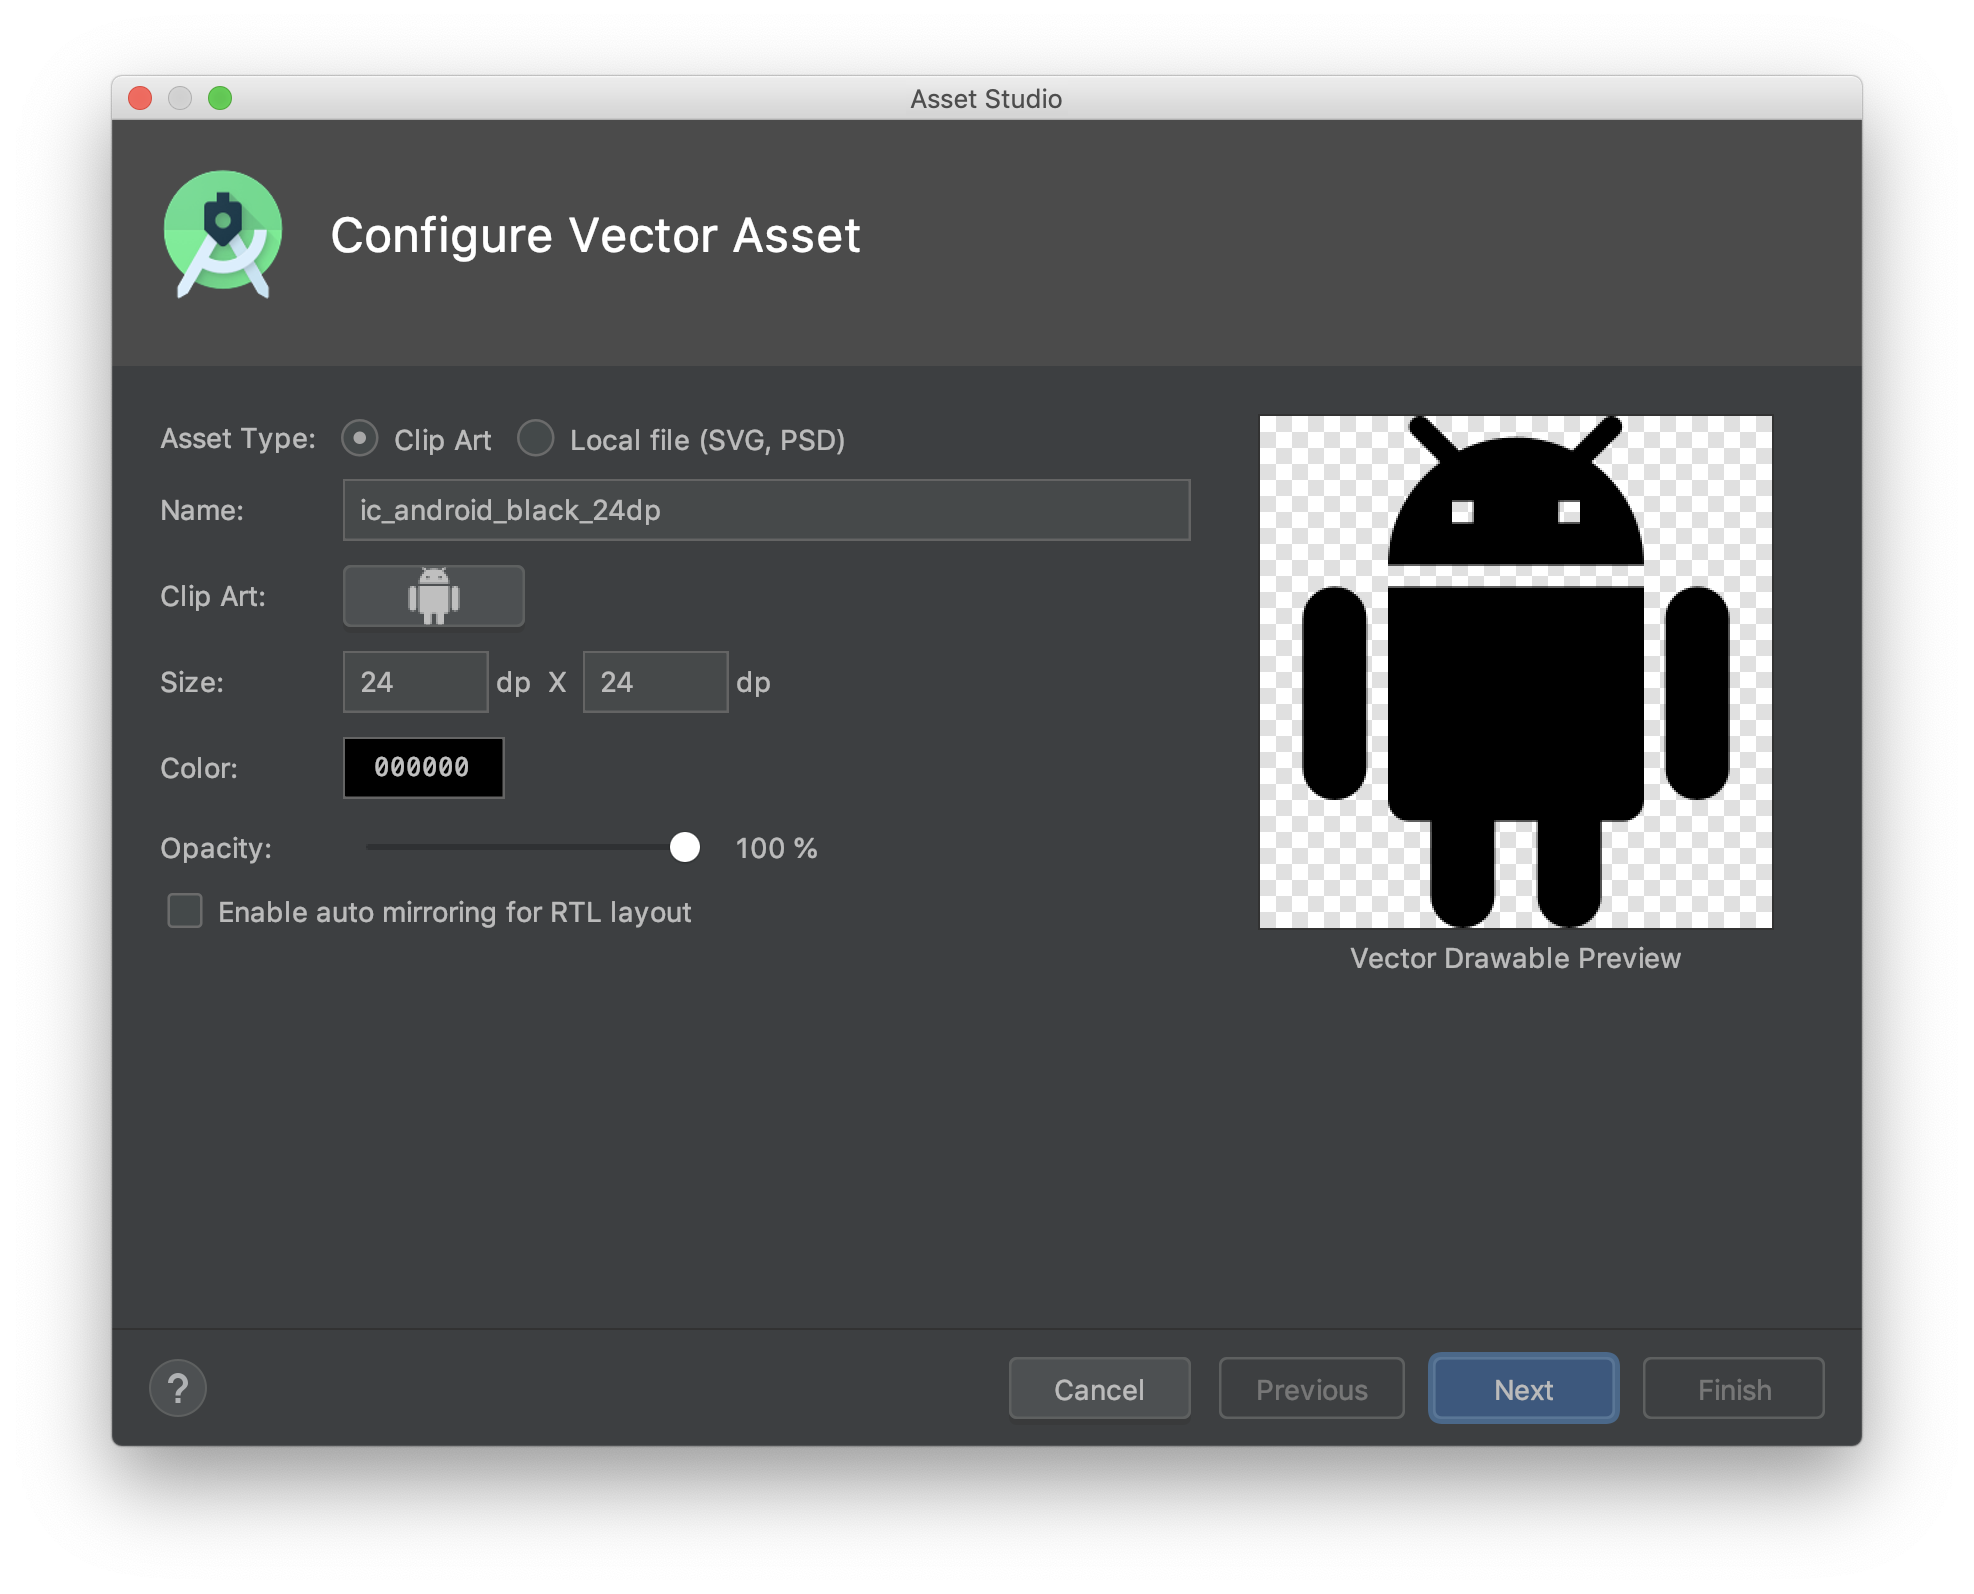Click the Previous button

(x=1311, y=1389)
